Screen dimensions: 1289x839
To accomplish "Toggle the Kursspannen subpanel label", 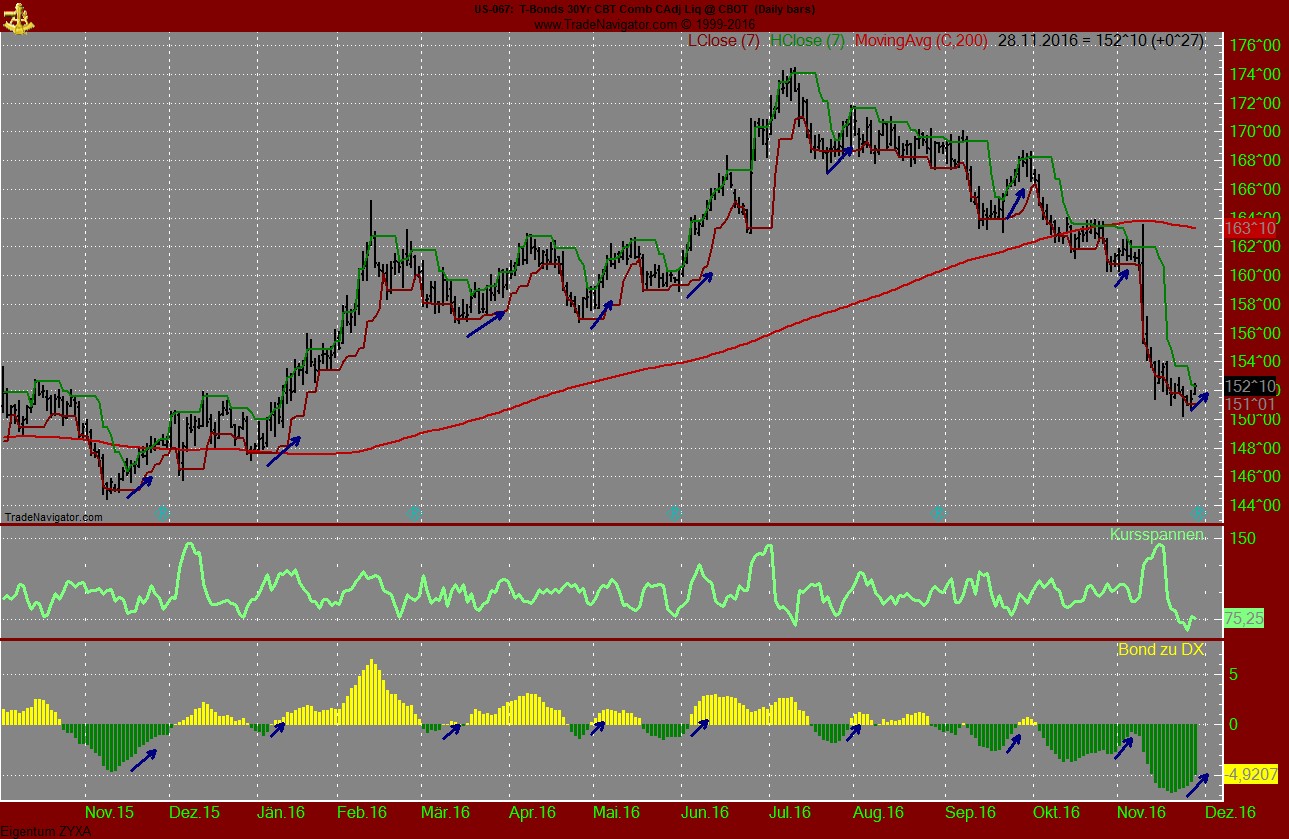I will click(x=1158, y=536).
